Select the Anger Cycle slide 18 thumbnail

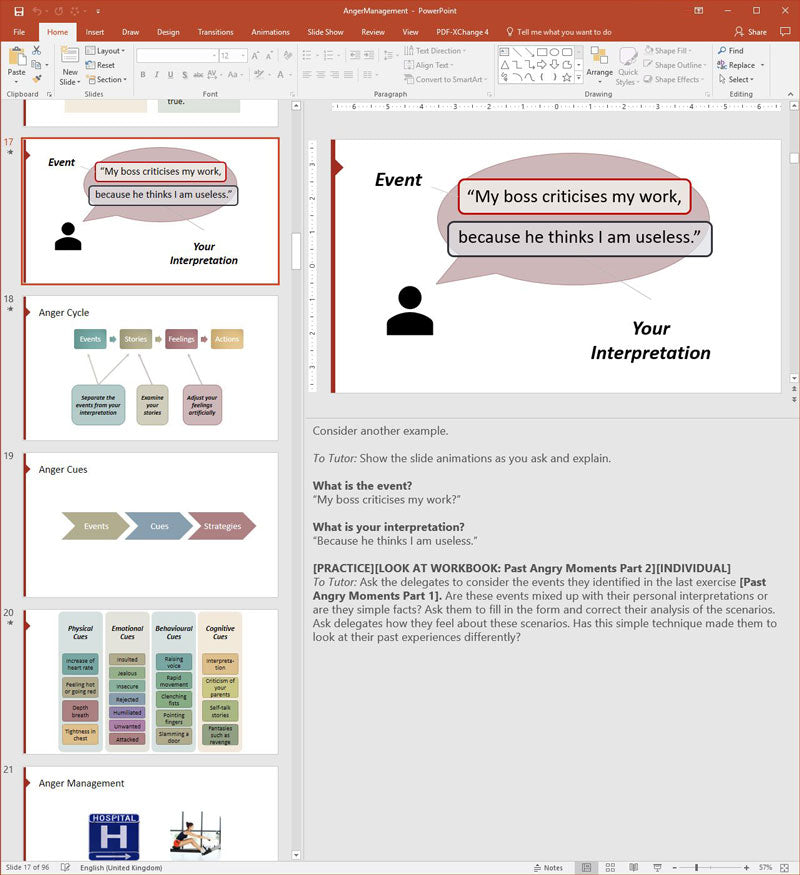(151, 368)
